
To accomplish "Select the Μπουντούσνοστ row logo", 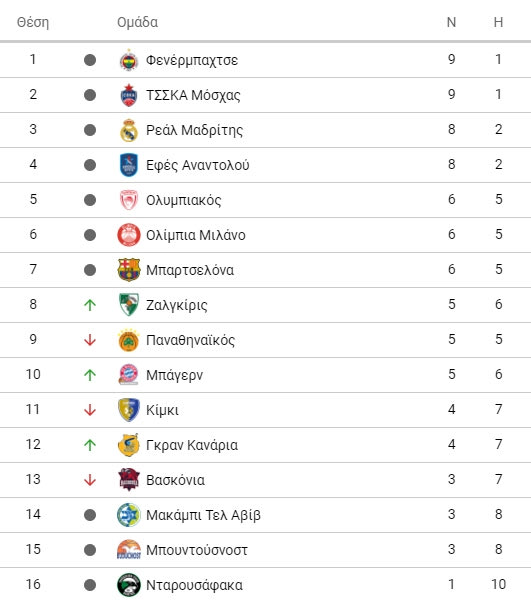I will pos(129,550).
